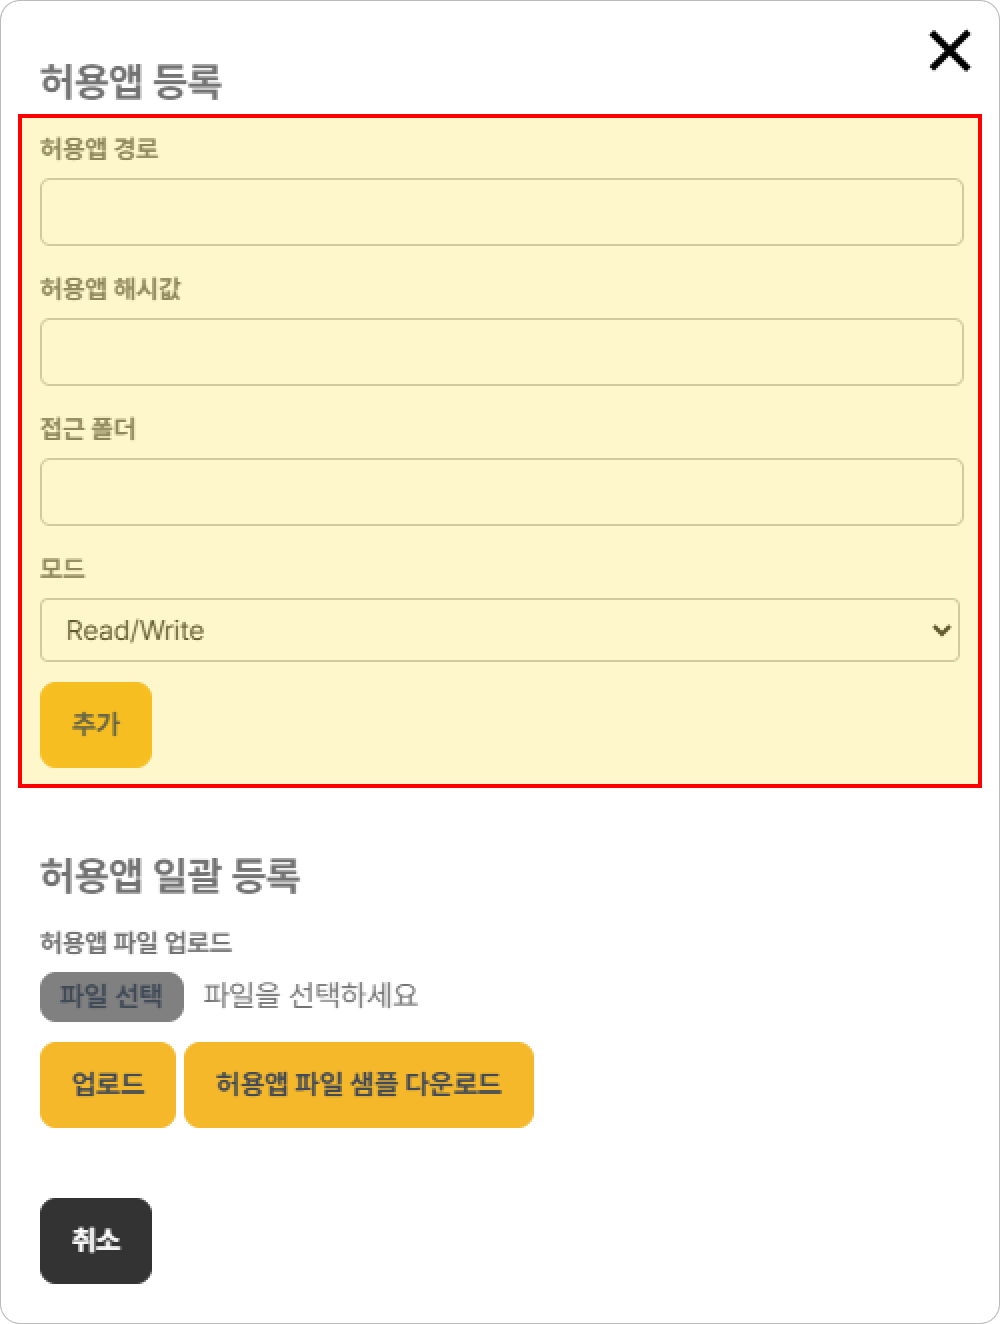Click the 접근 폴더 field label
Viewport: 1000px width, 1324px height.
pos(88,429)
